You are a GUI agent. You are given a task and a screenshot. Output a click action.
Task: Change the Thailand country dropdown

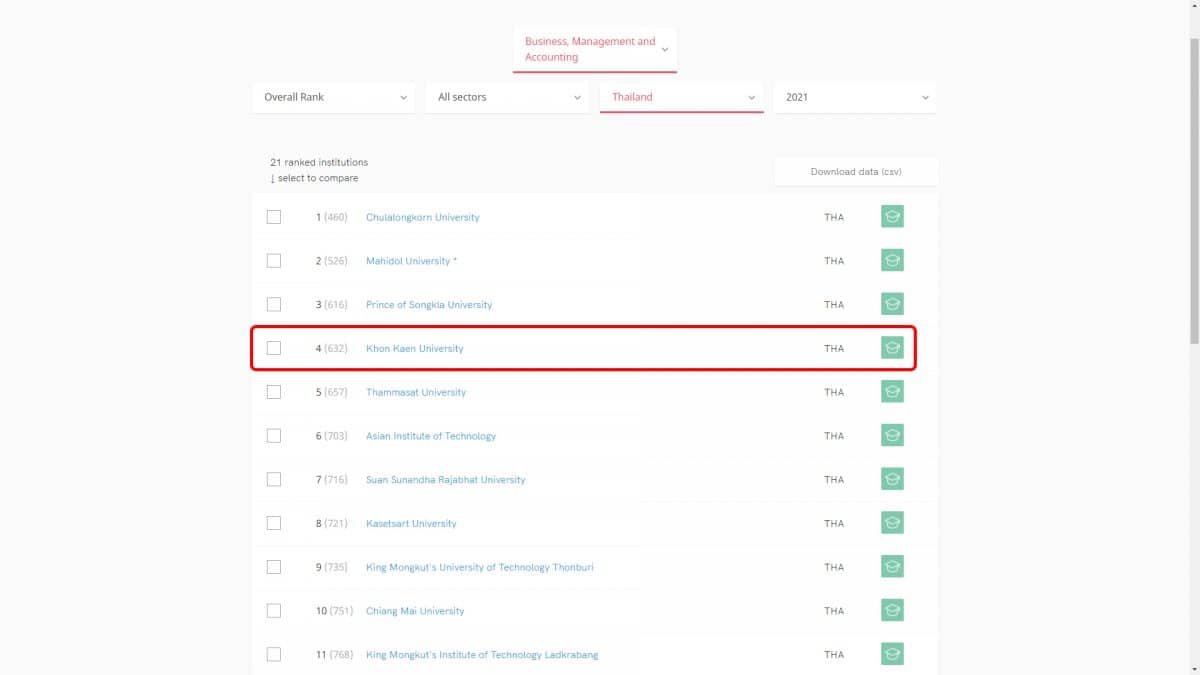click(x=682, y=97)
